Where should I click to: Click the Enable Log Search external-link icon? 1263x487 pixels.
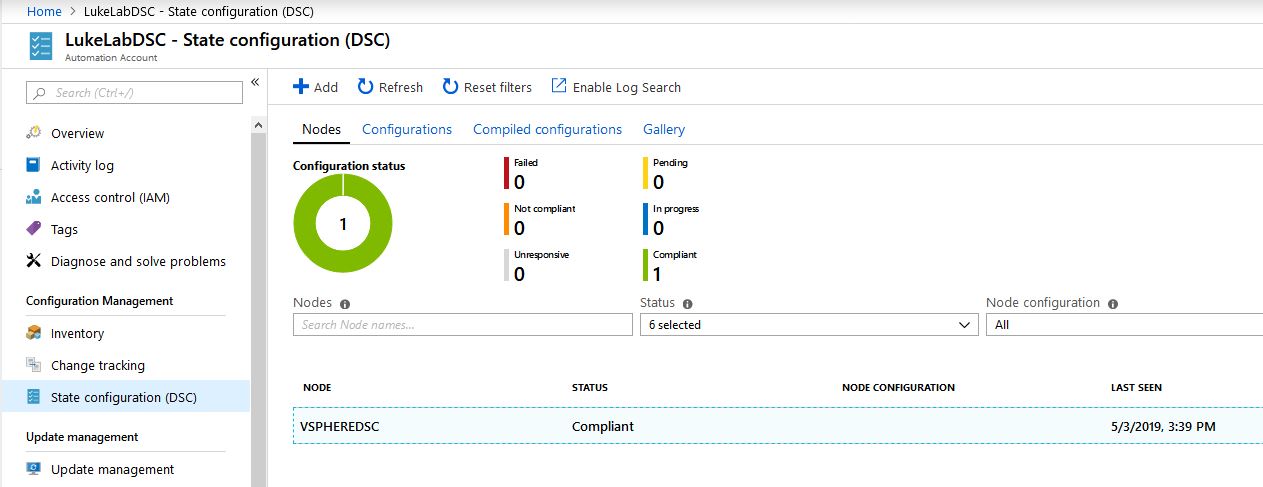(x=559, y=86)
